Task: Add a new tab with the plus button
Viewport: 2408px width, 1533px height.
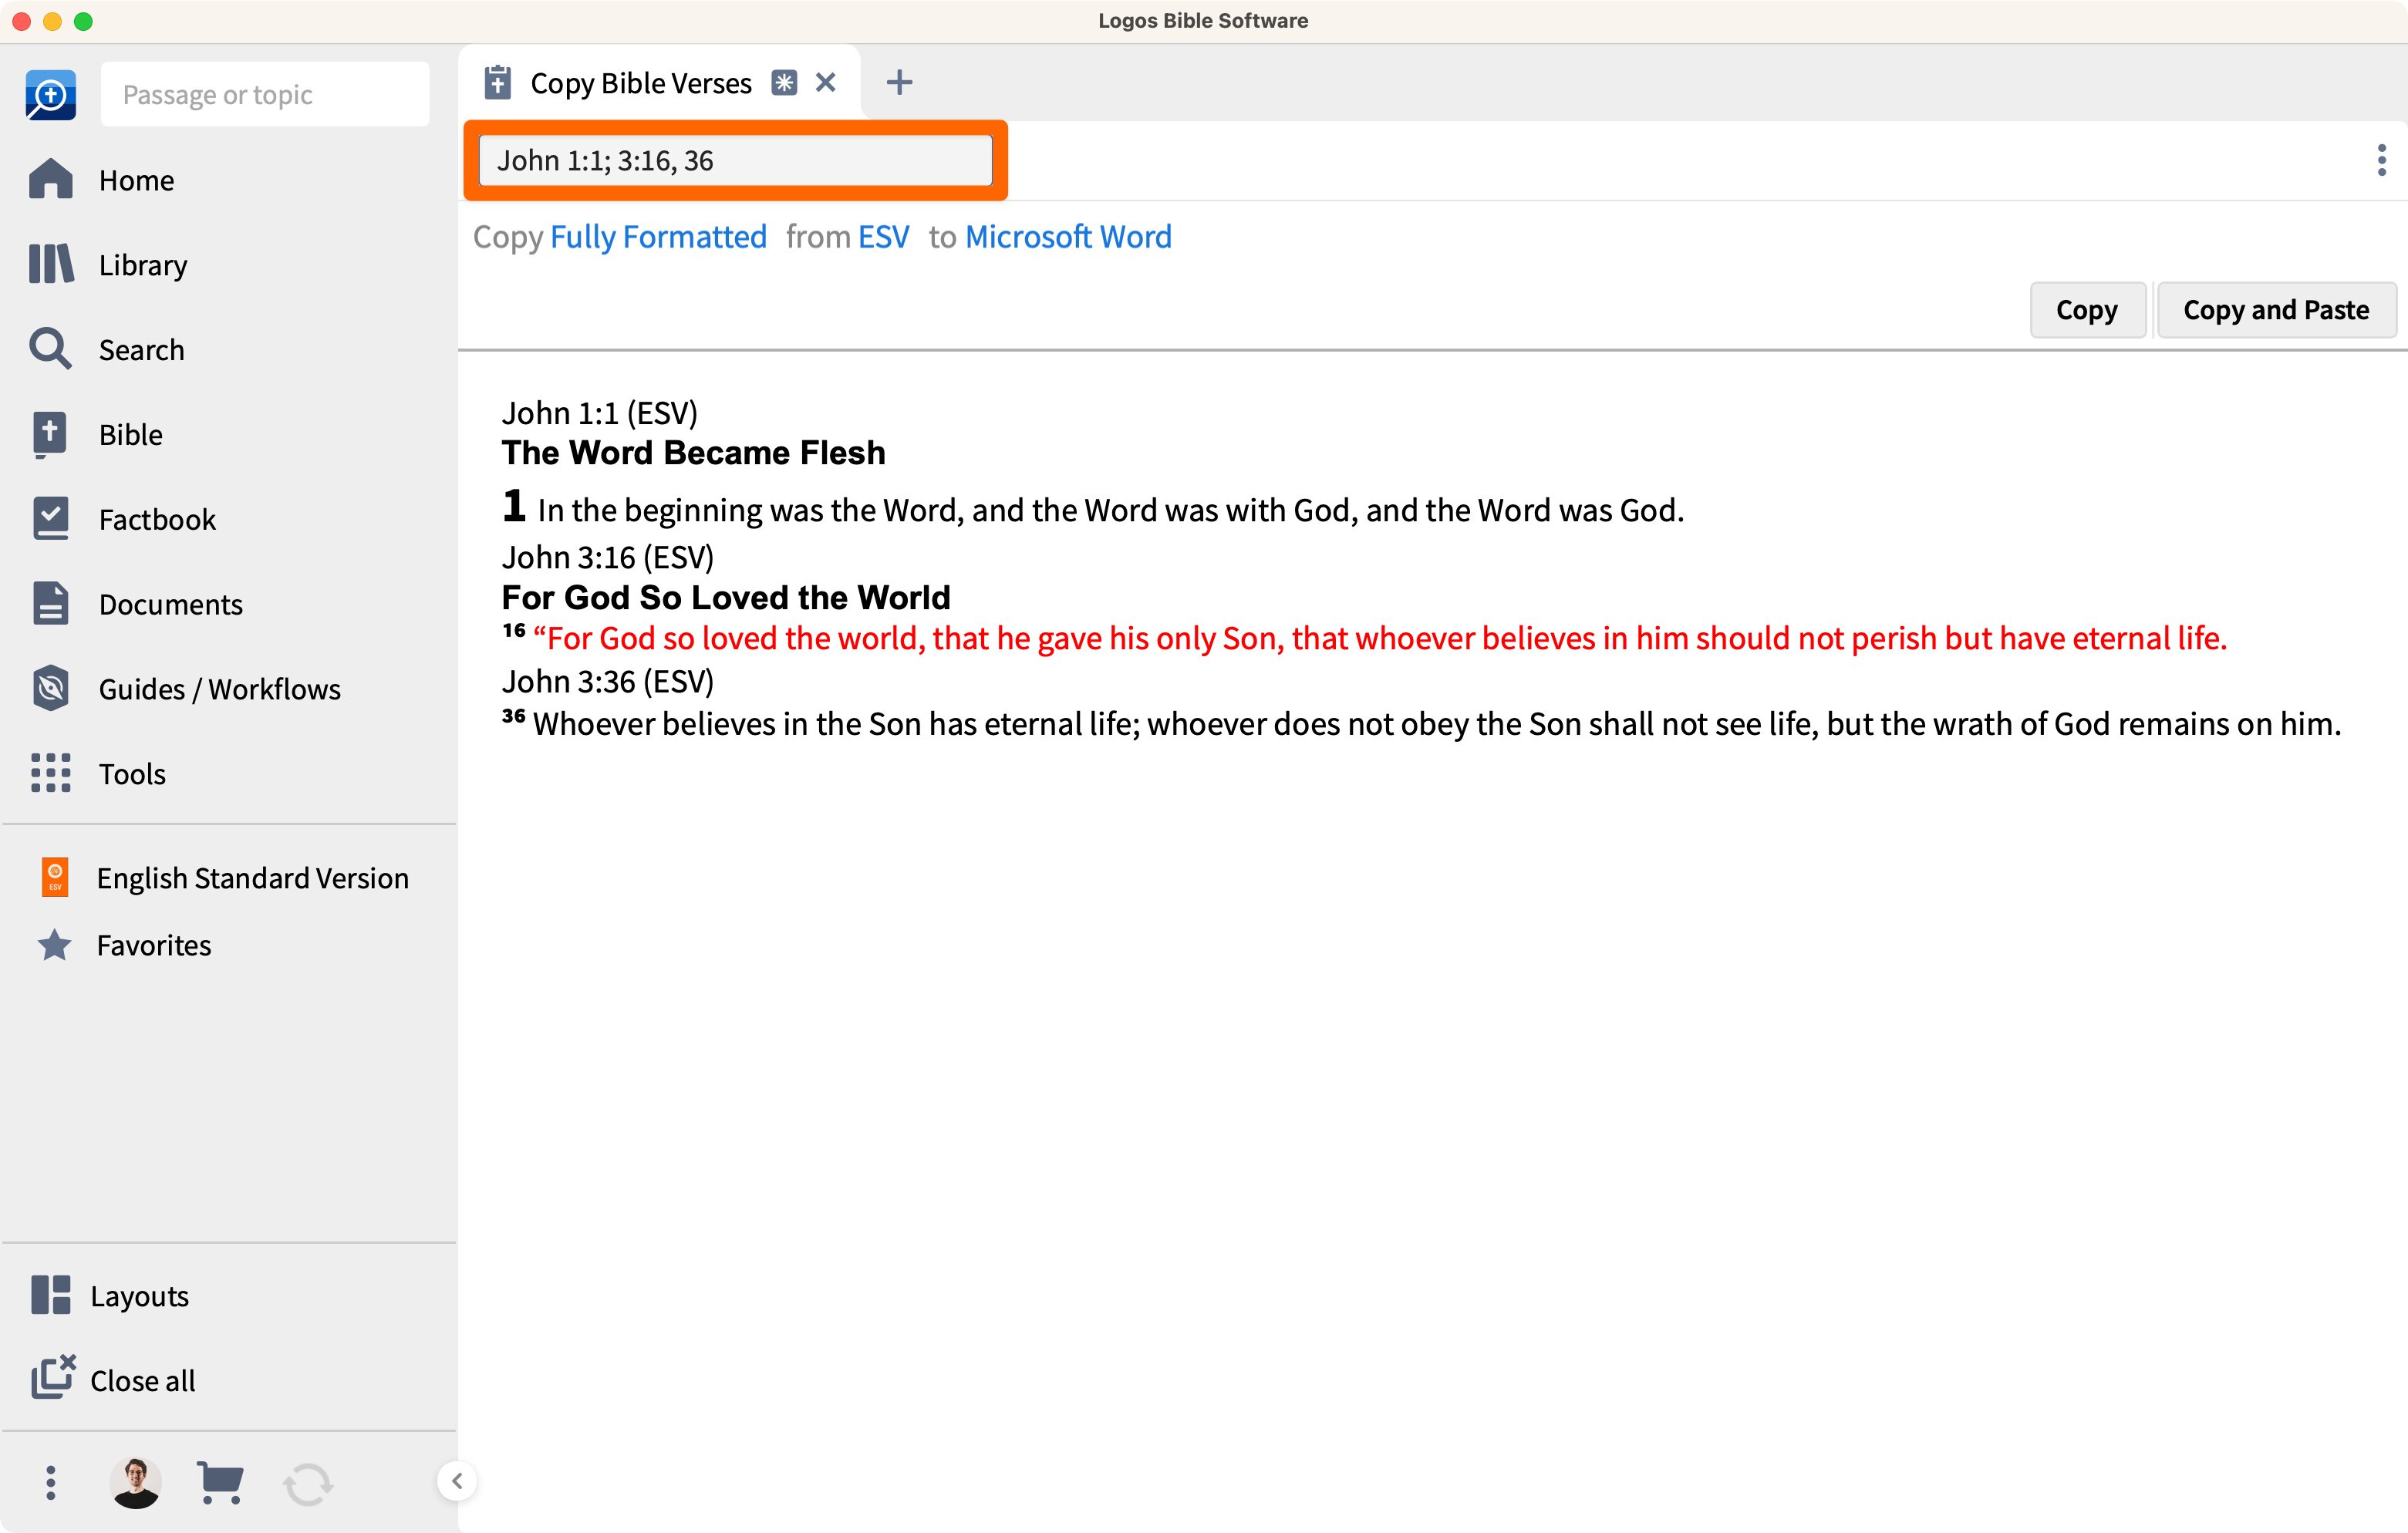Action: 899,82
